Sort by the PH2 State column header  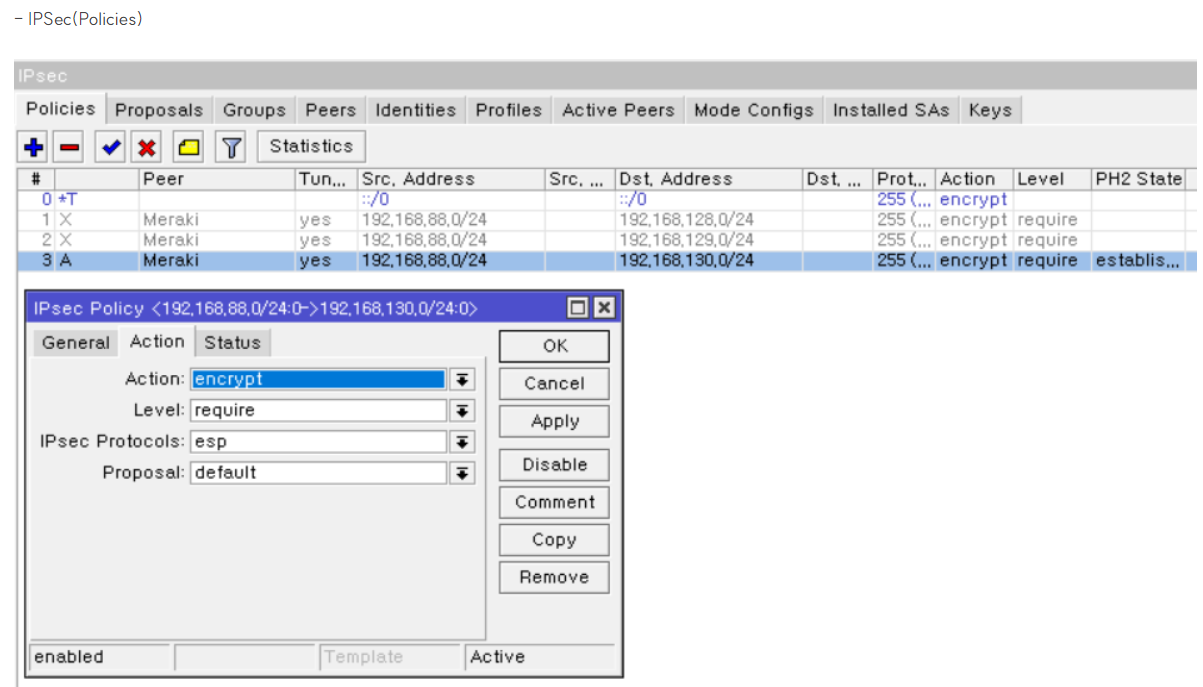point(1138,180)
